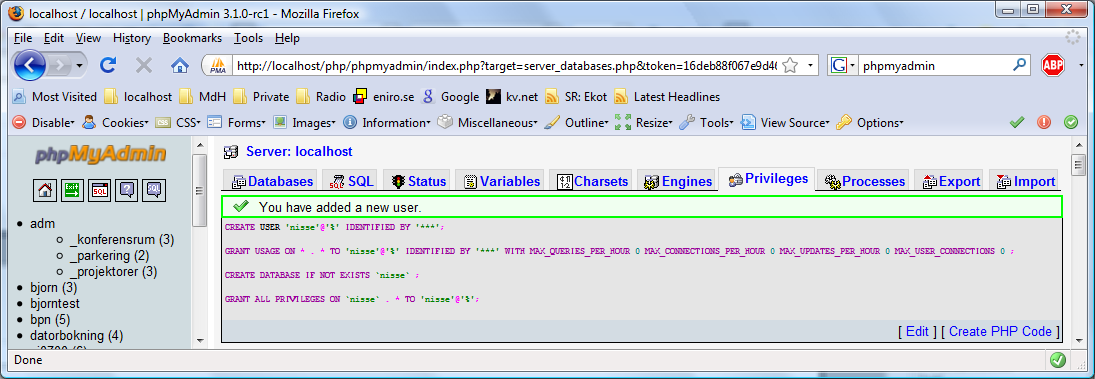Screen dimensions: 1095x379
Task: Switch to the Import tab
Action: (1024, 181)
